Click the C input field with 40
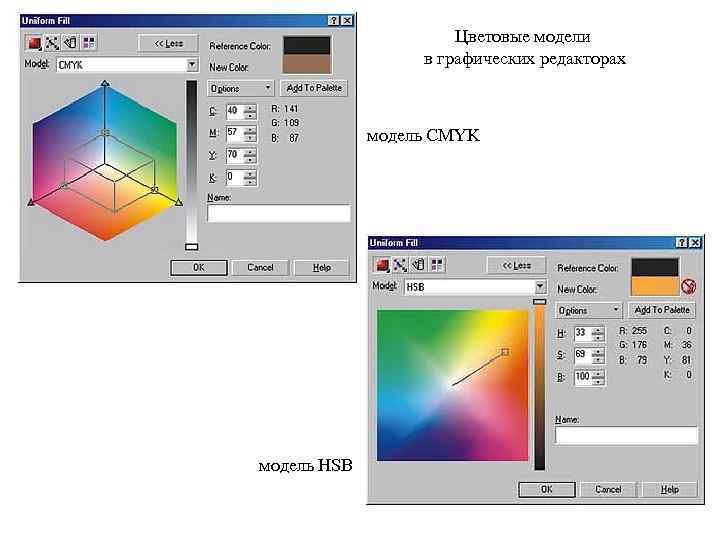Screen dimensions: 720x540 click(x=235, y=112)
